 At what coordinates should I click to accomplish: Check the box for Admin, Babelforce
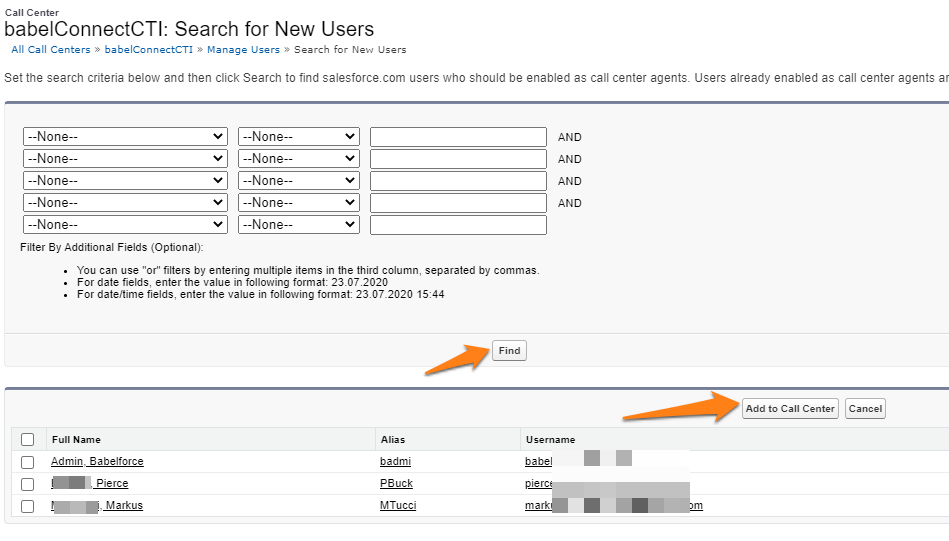(28, 462)
